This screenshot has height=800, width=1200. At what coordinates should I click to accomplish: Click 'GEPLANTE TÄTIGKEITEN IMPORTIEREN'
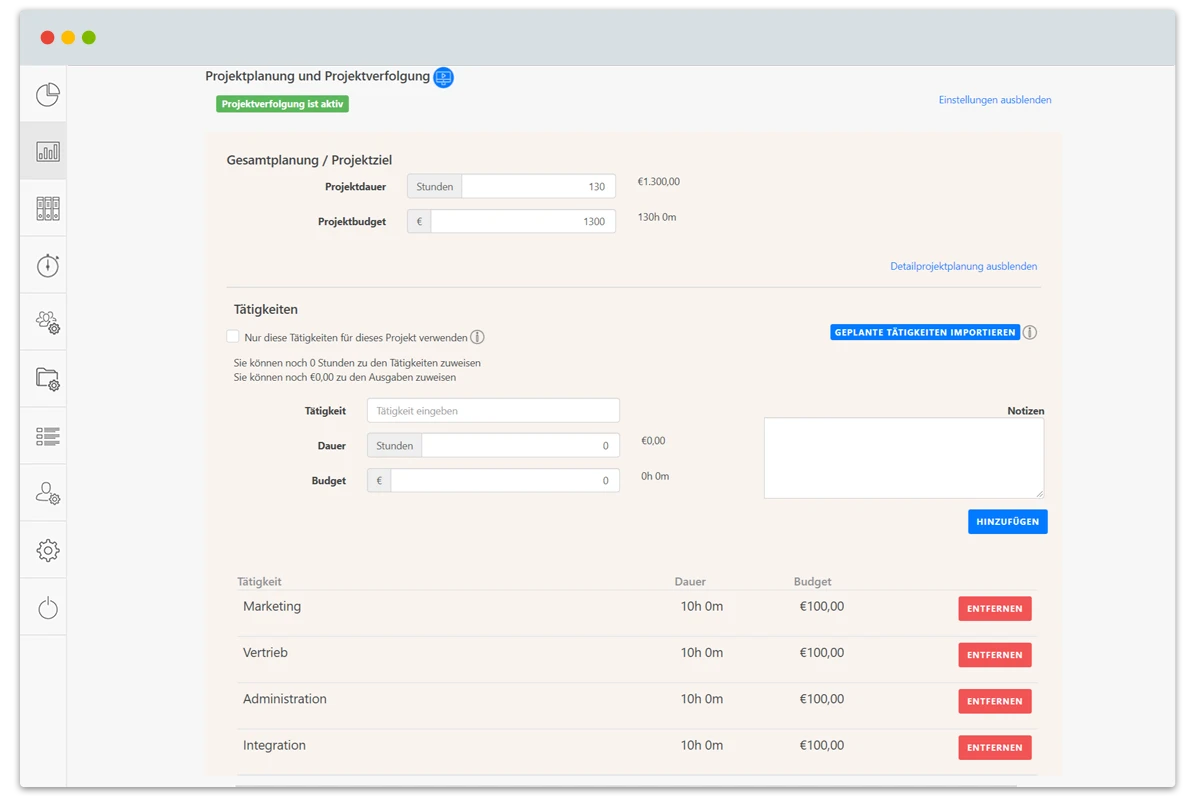(925, 332)
